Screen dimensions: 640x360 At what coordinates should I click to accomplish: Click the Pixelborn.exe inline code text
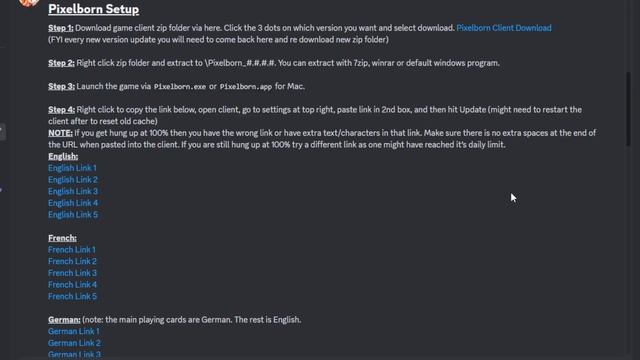coord(180,87)
